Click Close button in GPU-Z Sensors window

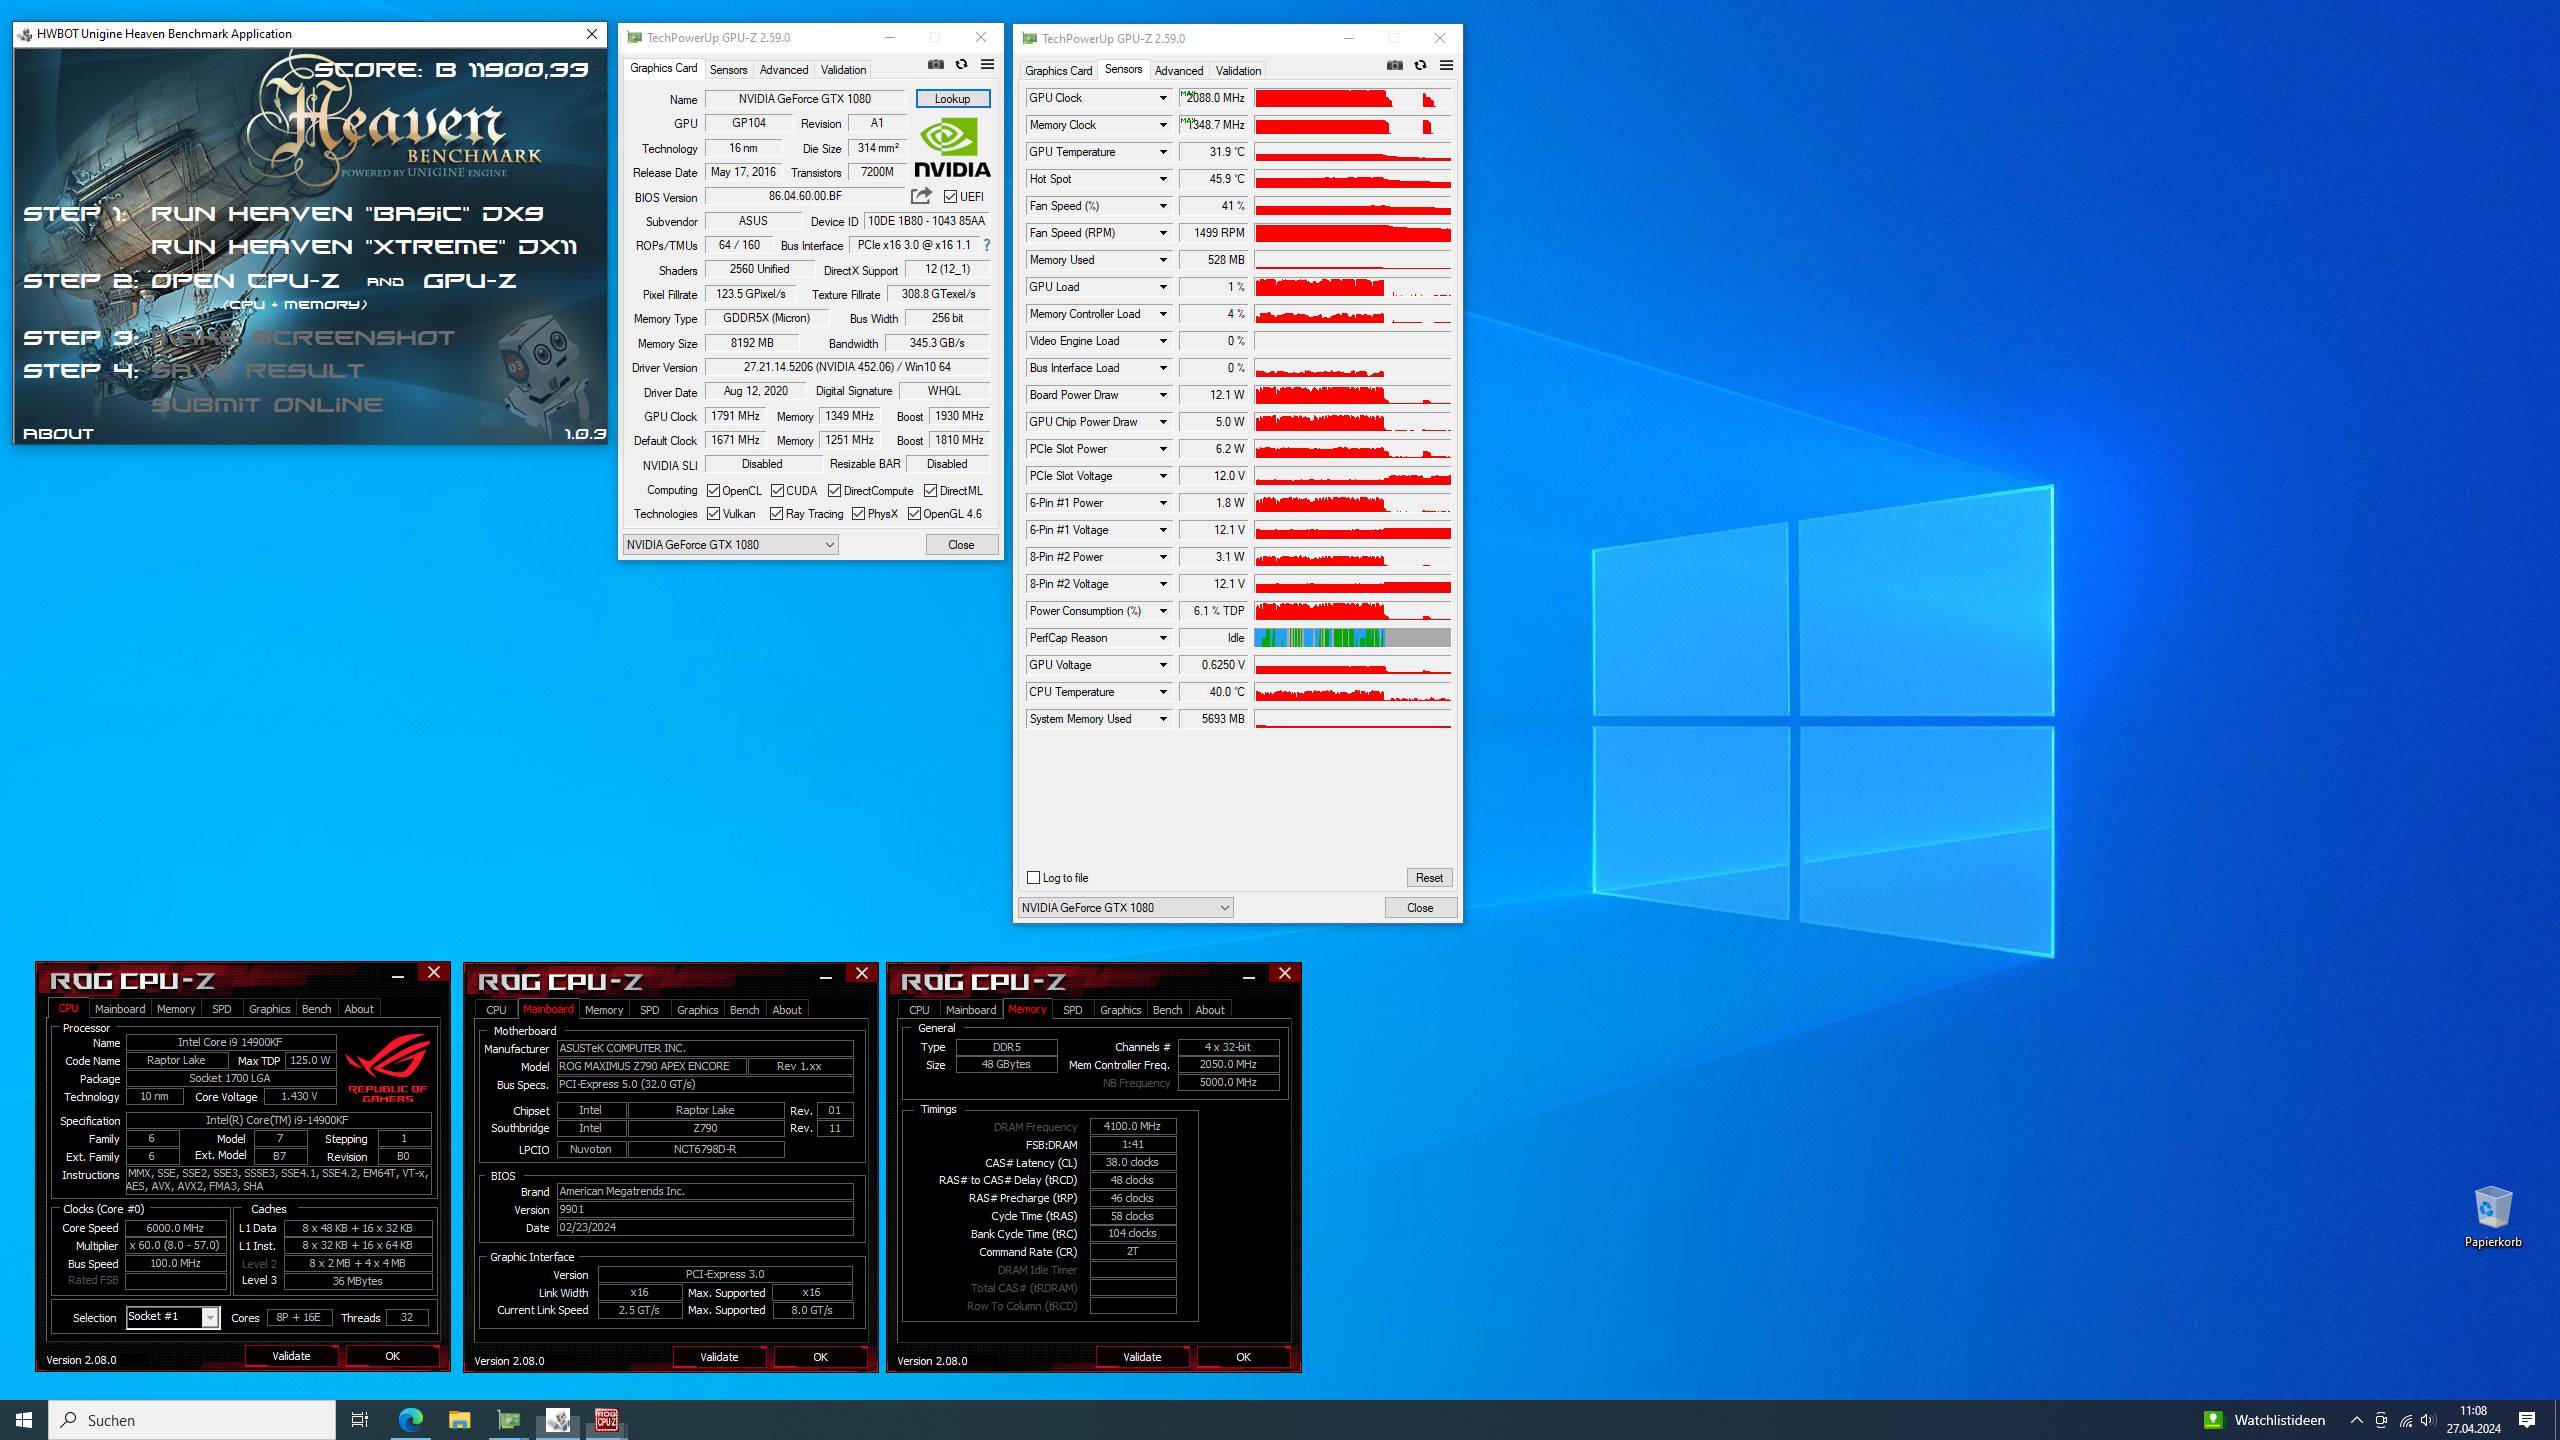pos(1420,908)
